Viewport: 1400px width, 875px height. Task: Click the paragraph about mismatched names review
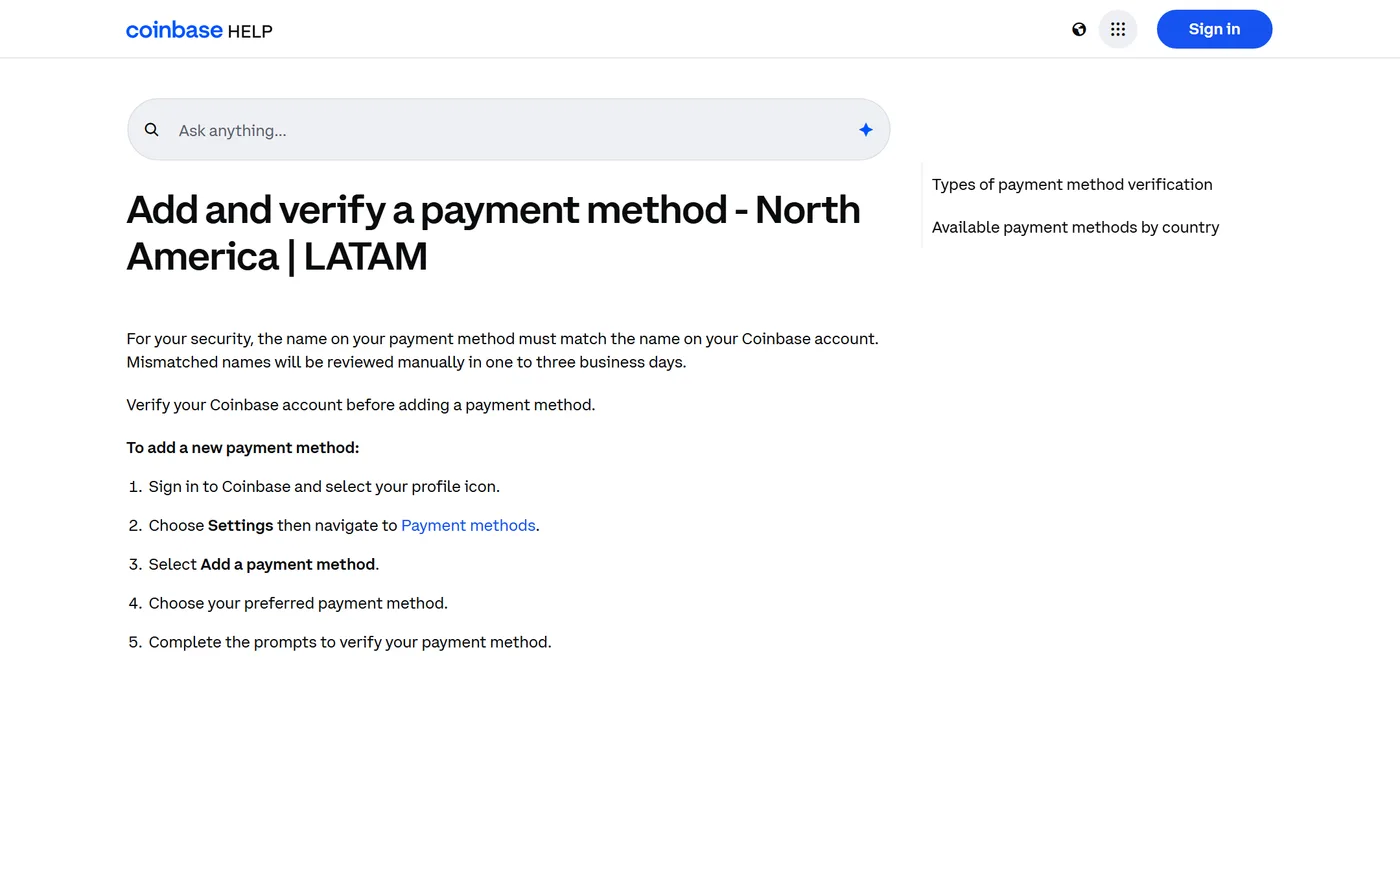pos(503,351)
